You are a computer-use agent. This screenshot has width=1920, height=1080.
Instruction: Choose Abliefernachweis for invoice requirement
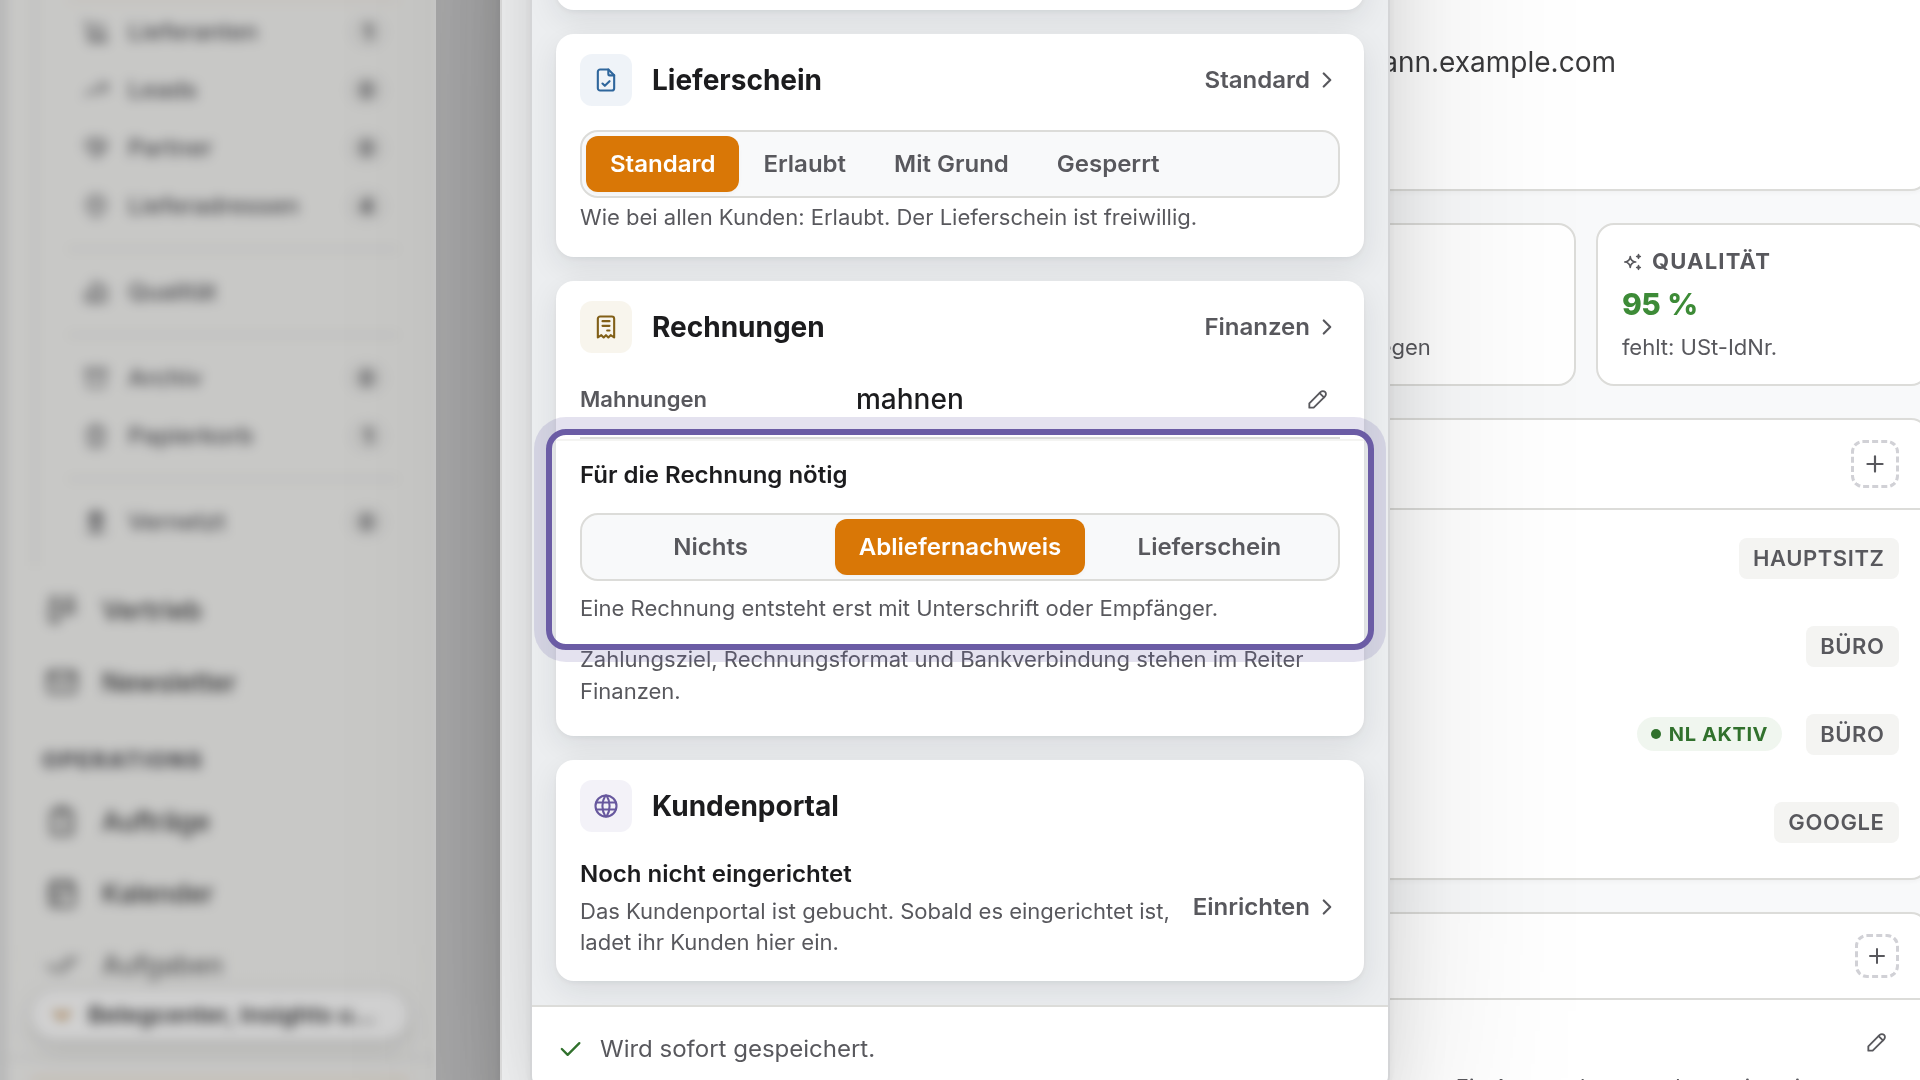[x=960, y=547]
